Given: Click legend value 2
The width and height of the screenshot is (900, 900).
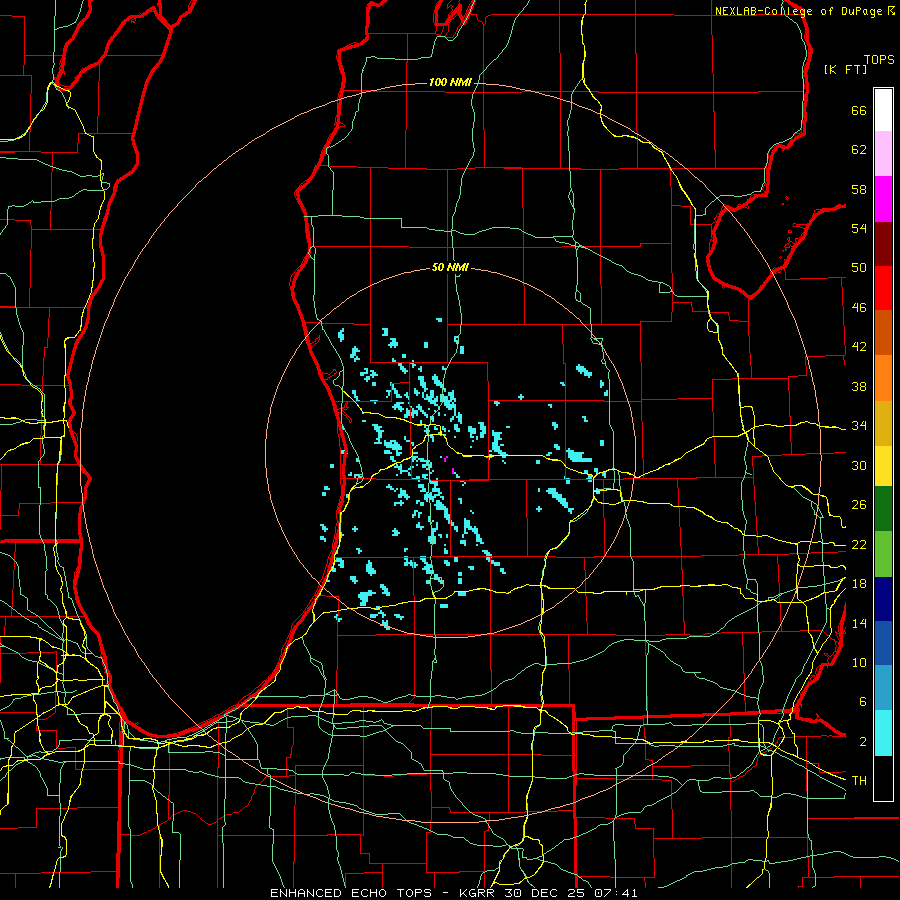Looking at the screenshot, I should [x=863, y=741].
